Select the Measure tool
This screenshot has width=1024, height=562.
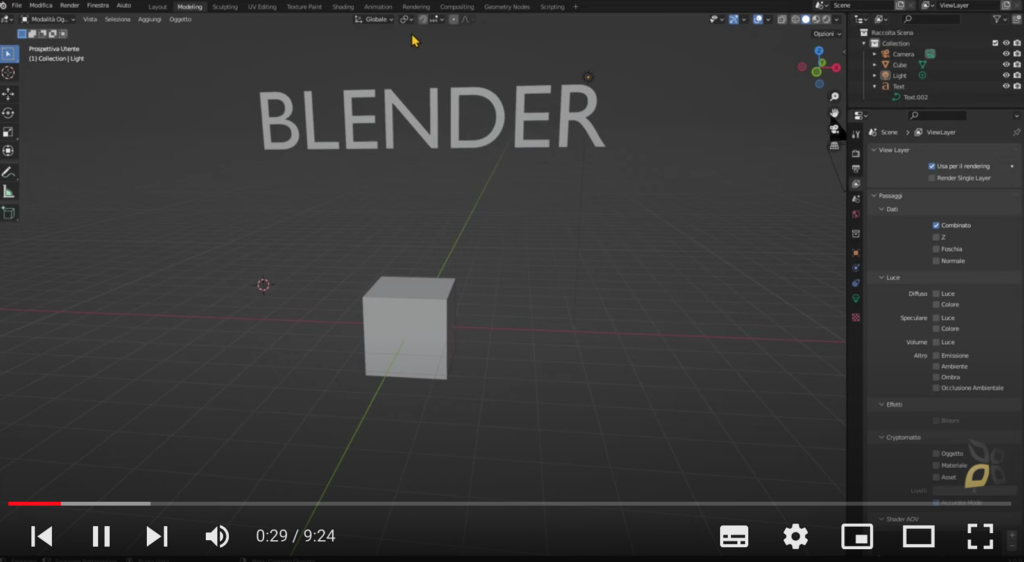(x=8, y=191)
